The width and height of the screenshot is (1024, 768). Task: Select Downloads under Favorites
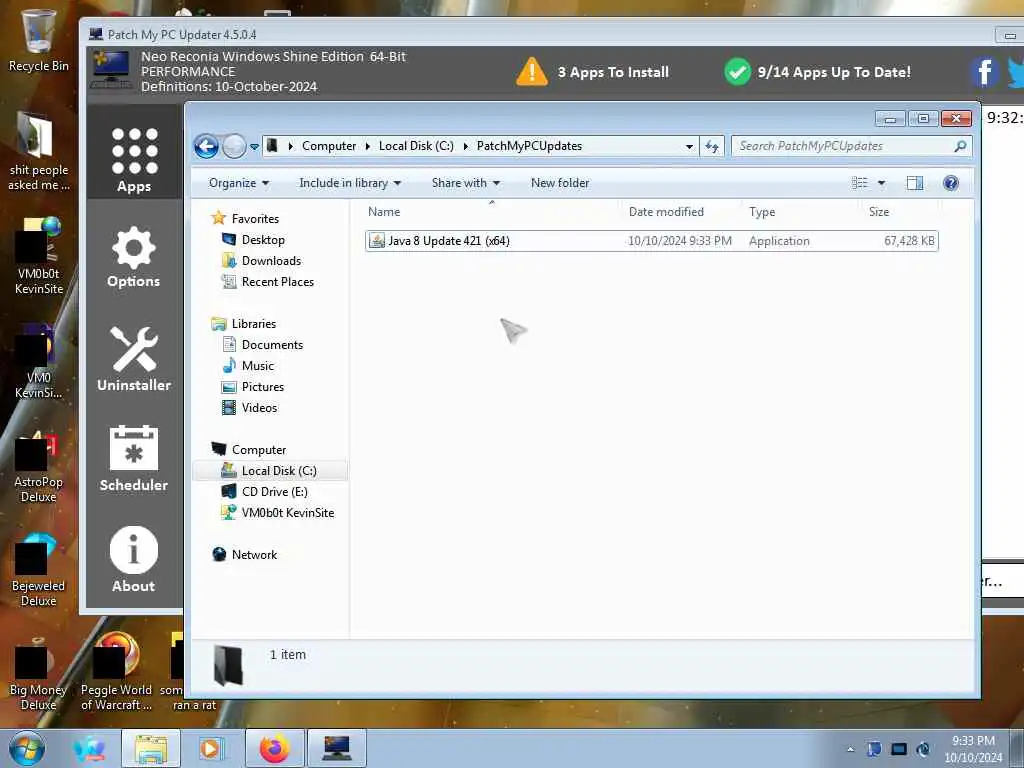[x=262, y=261]
